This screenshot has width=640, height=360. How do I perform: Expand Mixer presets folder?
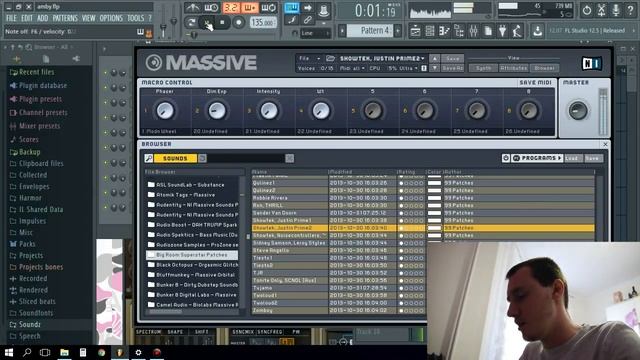(x=35, y=126)
